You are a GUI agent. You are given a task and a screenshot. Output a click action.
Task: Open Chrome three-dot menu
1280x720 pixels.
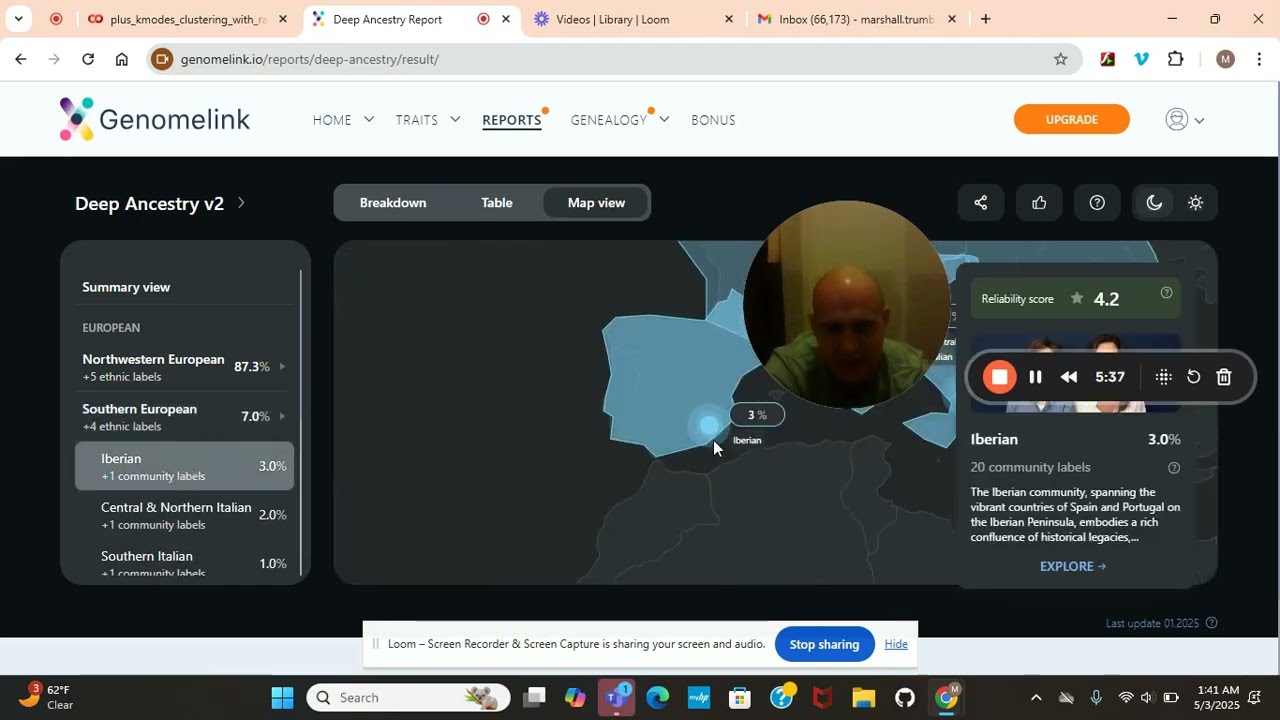[1259, 59]
